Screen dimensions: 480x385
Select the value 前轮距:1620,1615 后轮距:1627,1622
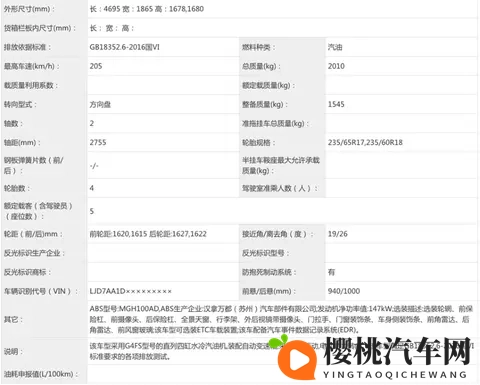148,234
